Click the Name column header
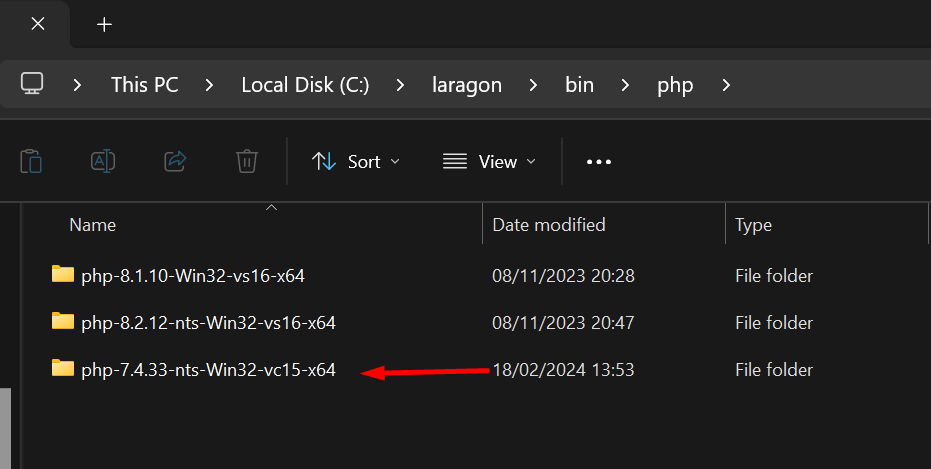The height and width of the screenshot is (469, 931). (x=93, y=224)
